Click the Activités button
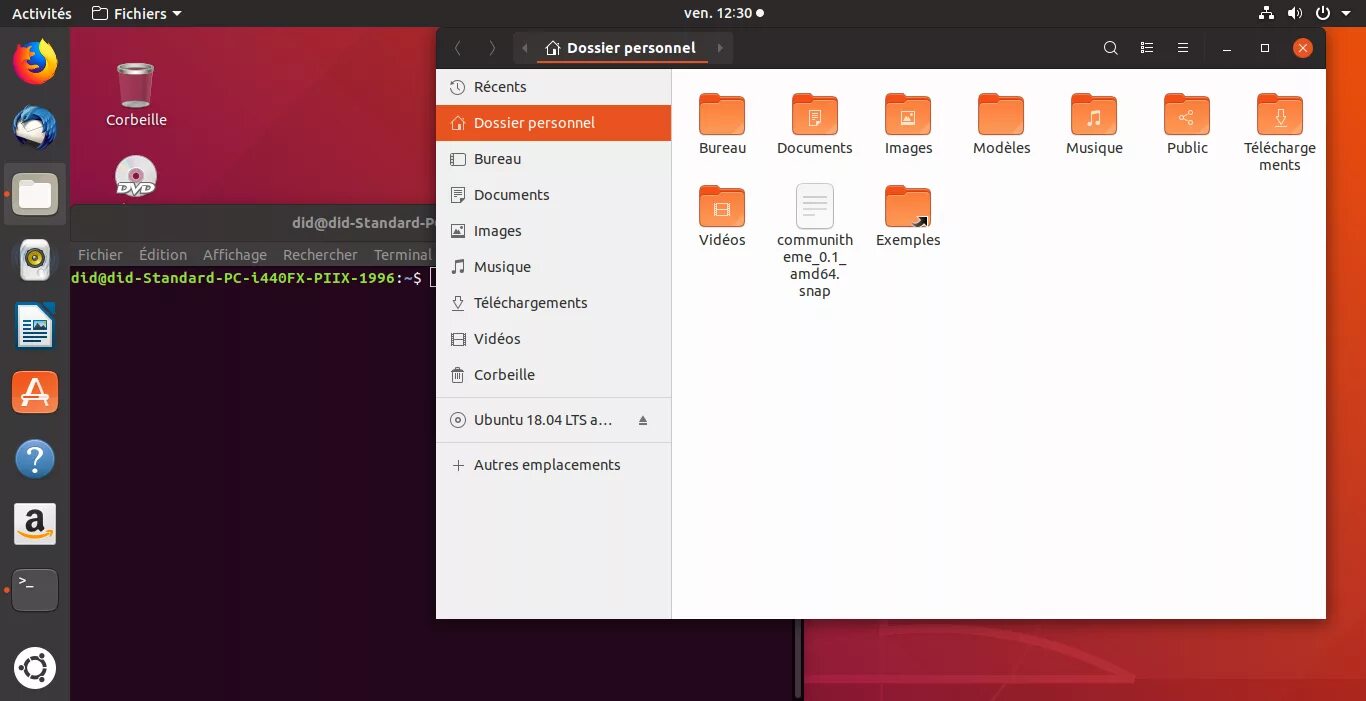Viewport: 1366px width, 701px height. pyautogui.click(x=42, y=13)
